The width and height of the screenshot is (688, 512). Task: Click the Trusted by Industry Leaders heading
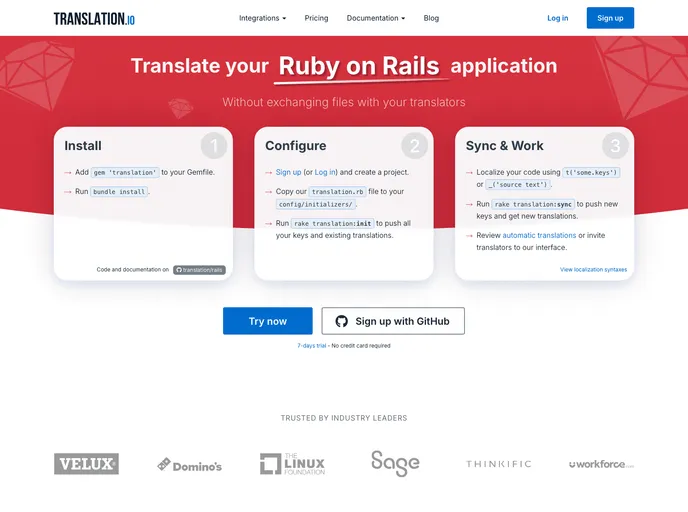click(x=344, y=418)
